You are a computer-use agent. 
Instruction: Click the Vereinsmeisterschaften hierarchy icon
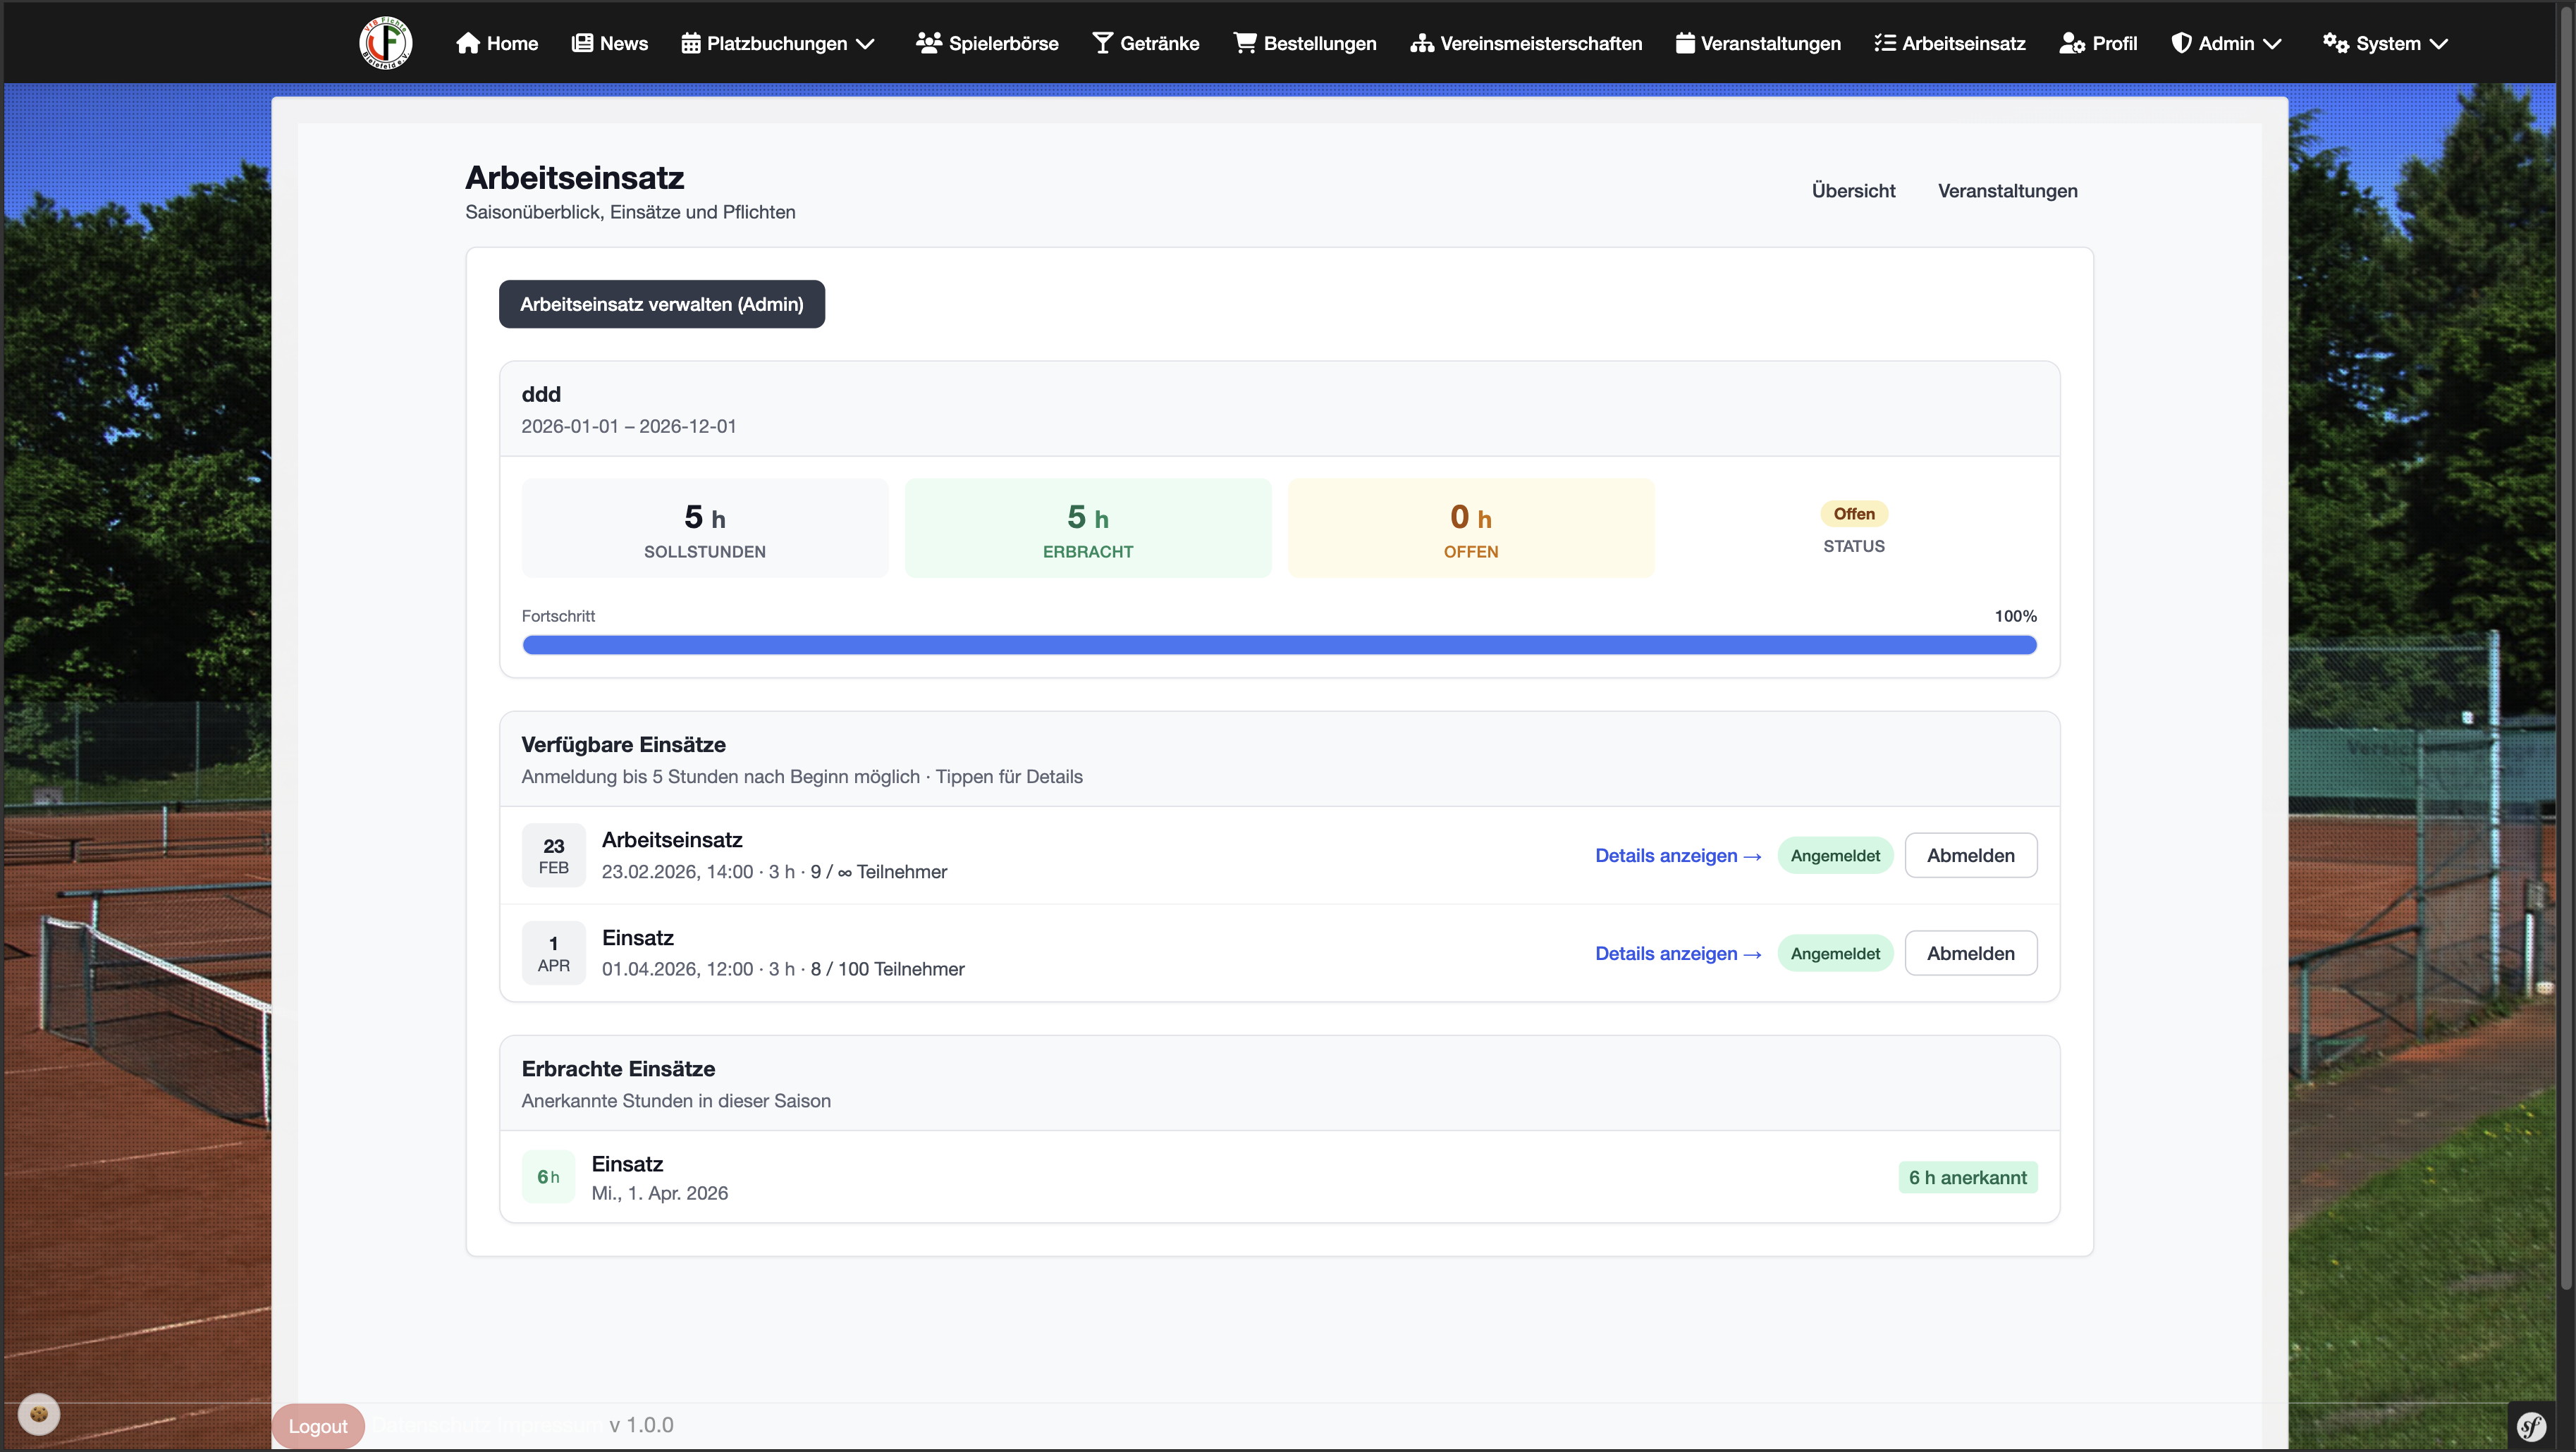click(1421, 43)
